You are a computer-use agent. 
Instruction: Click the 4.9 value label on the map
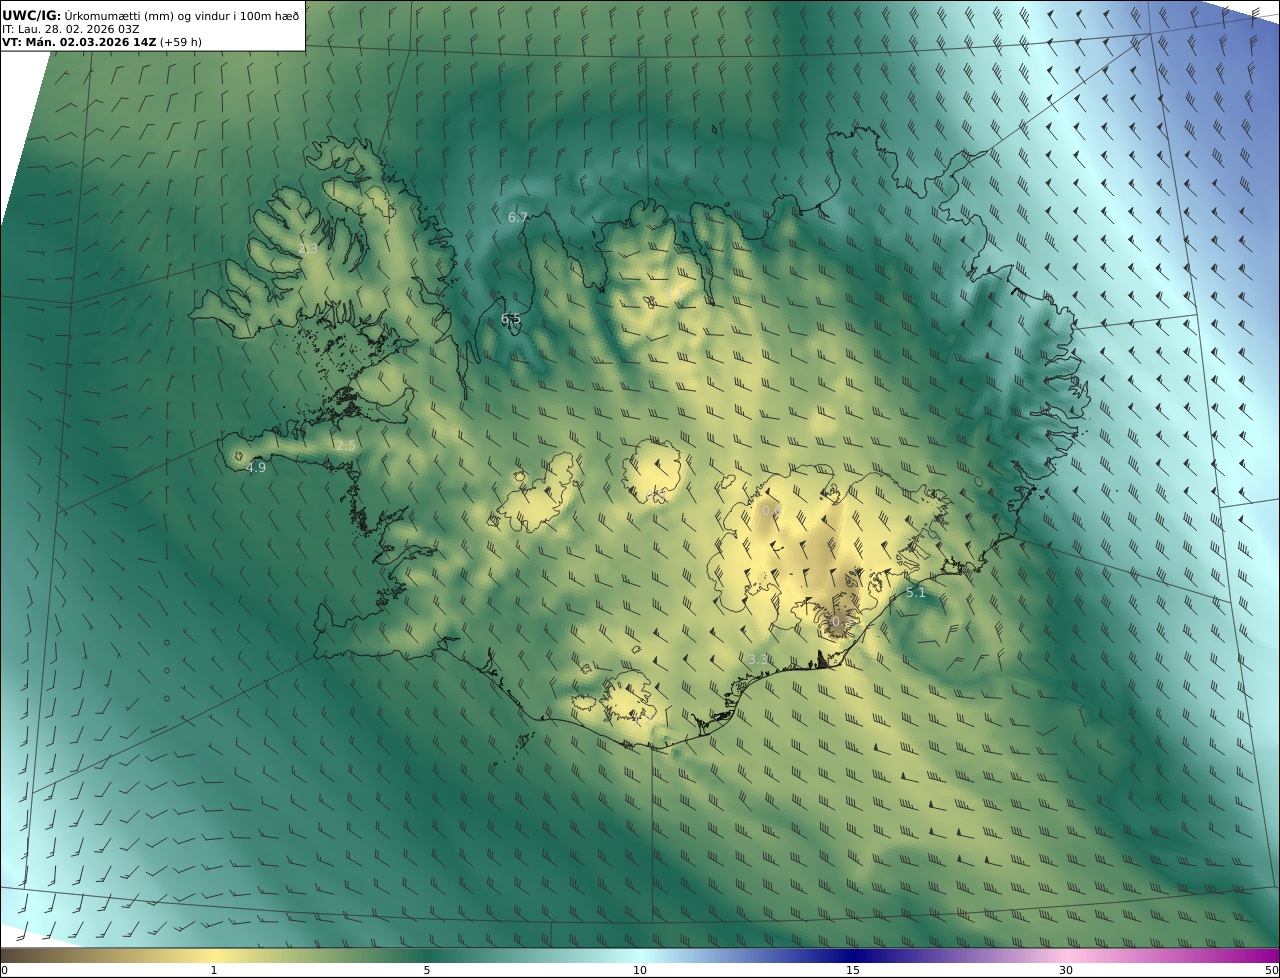tap(256, 467)
